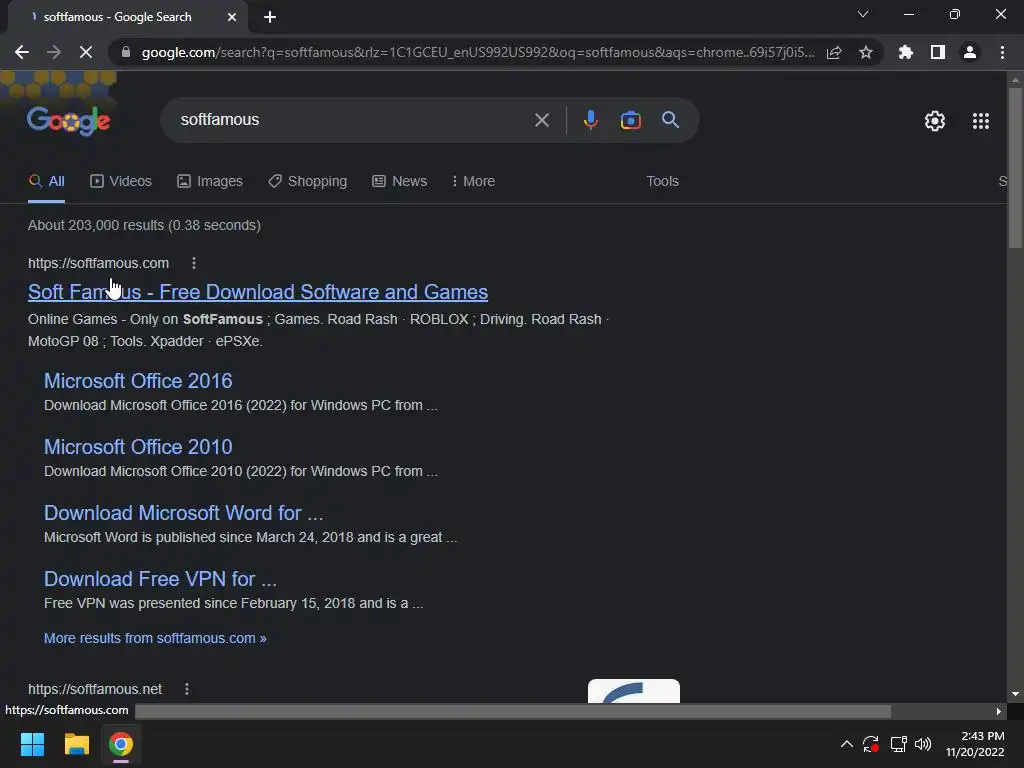The width and height of the screenshot is (1024, 768).
Task: Click the forward navigation arrow
Action: coord(54,52)
